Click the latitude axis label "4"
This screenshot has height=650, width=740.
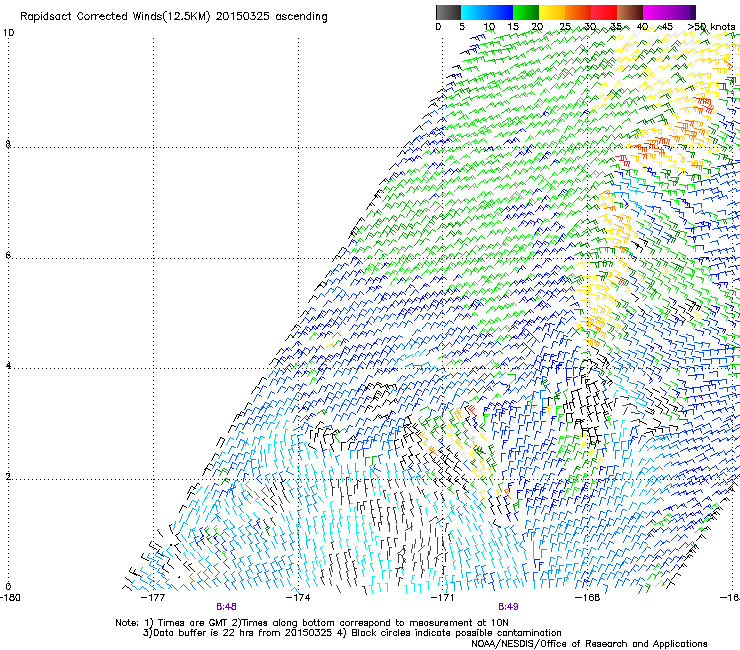[x=8, y=366]
